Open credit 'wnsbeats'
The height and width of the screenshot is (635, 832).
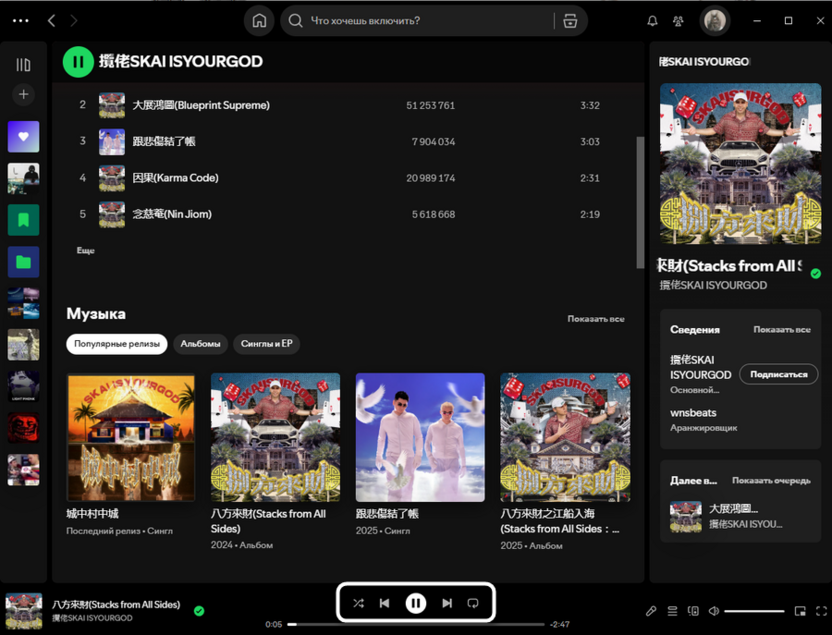(x=693, y=412)
